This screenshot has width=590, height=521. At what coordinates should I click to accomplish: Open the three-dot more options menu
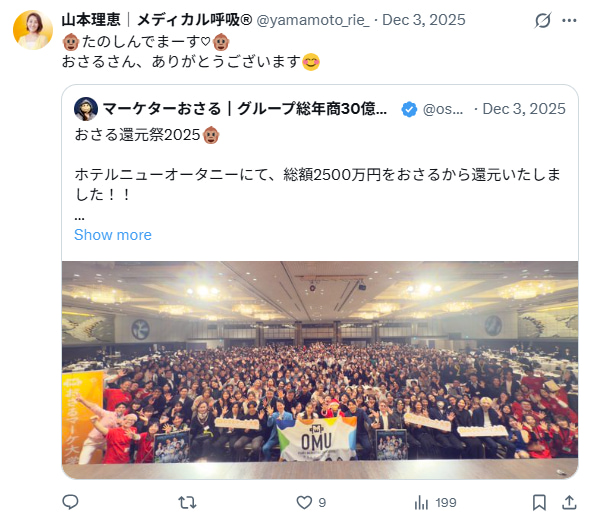569,20
